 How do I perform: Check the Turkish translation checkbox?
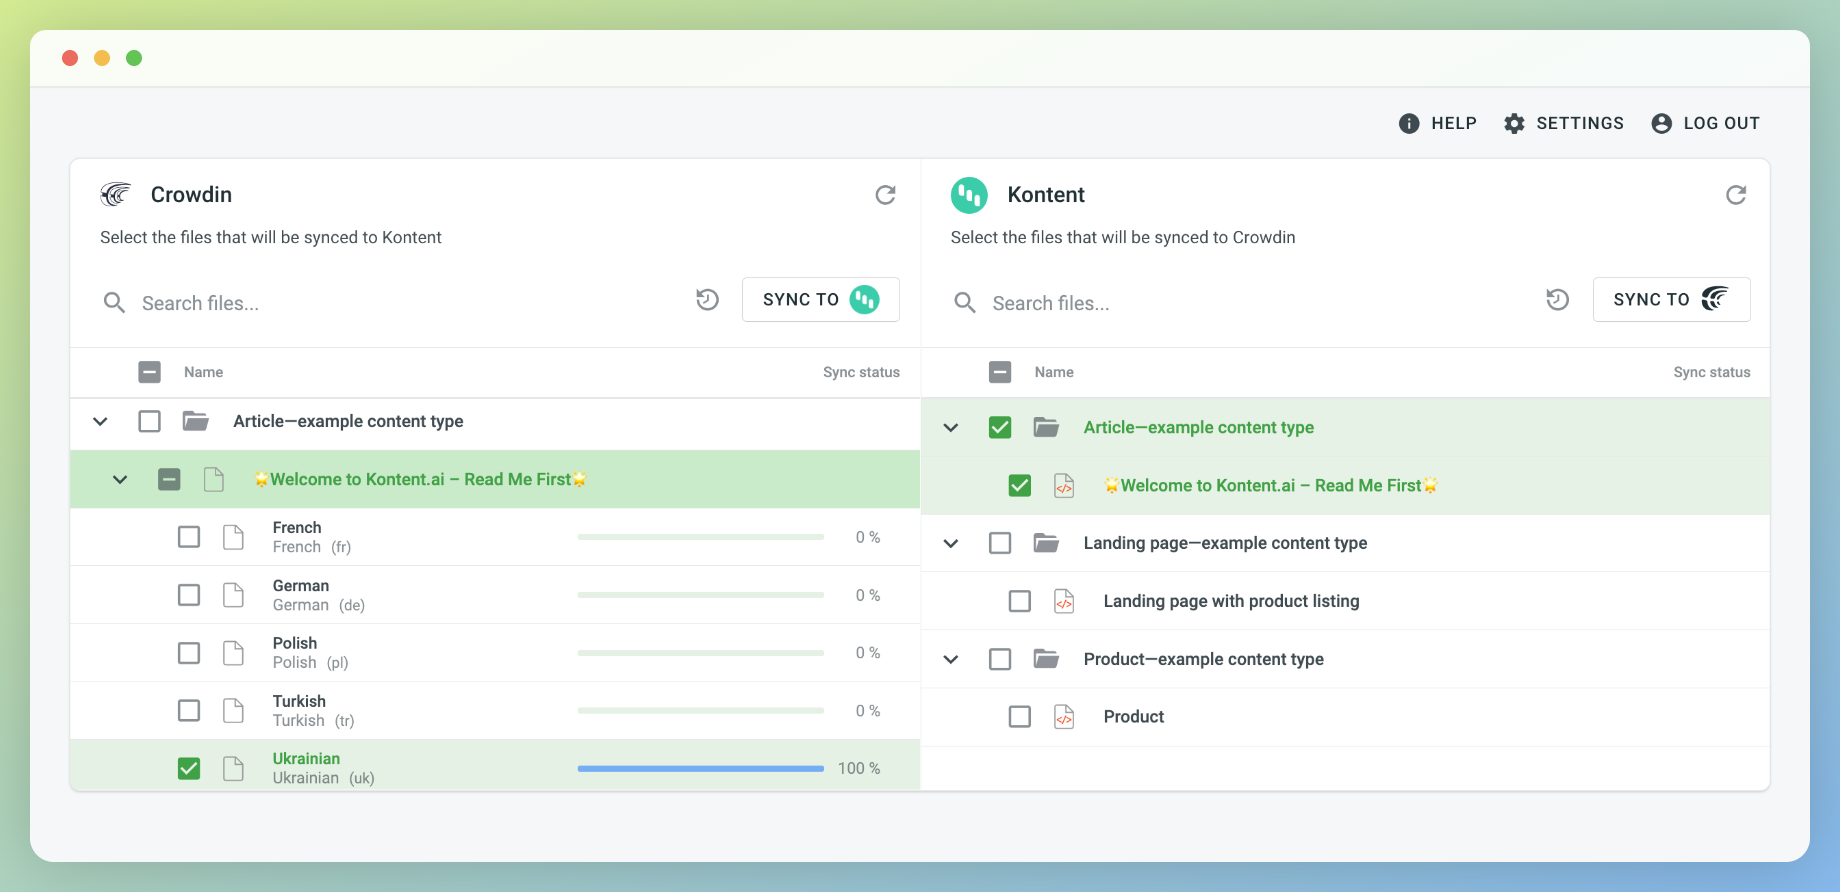coord(189,711)
